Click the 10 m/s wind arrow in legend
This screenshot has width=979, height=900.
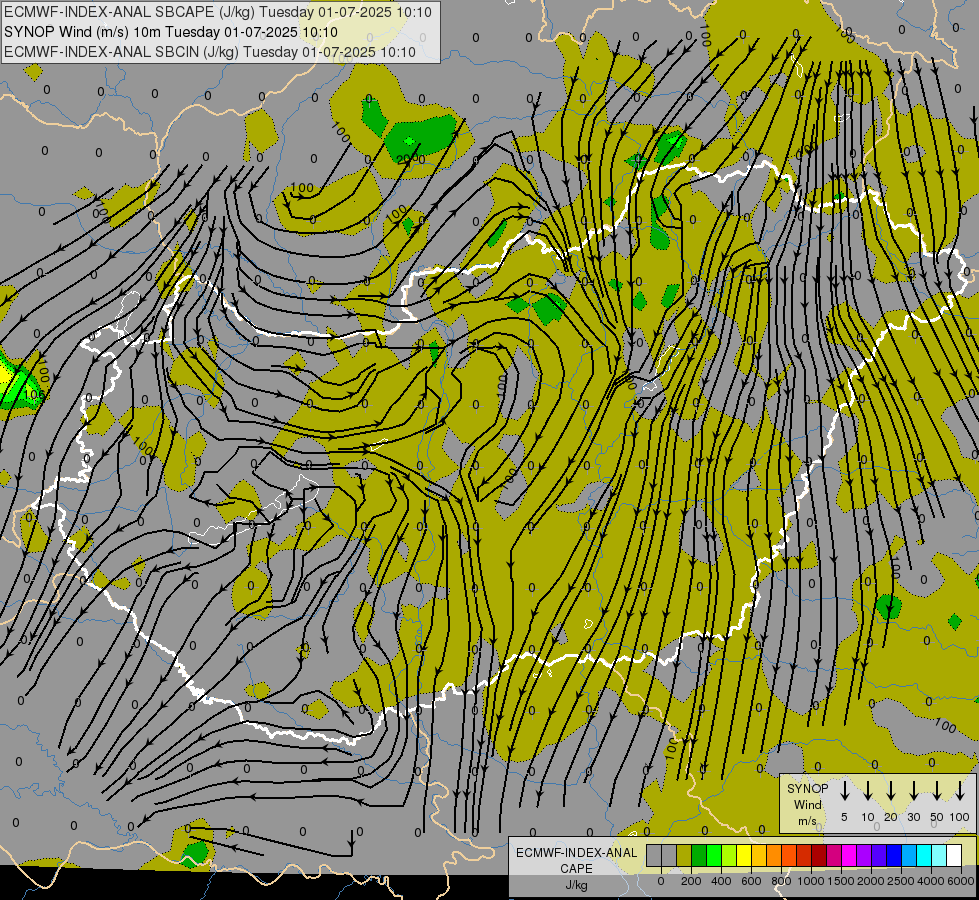tap(867, 789)
